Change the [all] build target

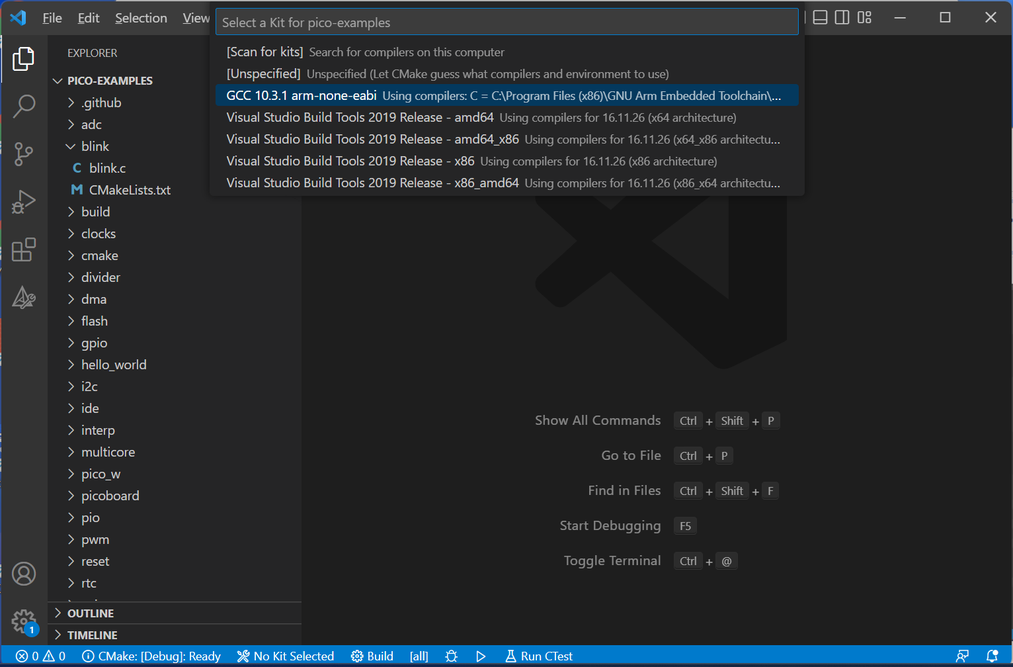(x=419, y=656)
